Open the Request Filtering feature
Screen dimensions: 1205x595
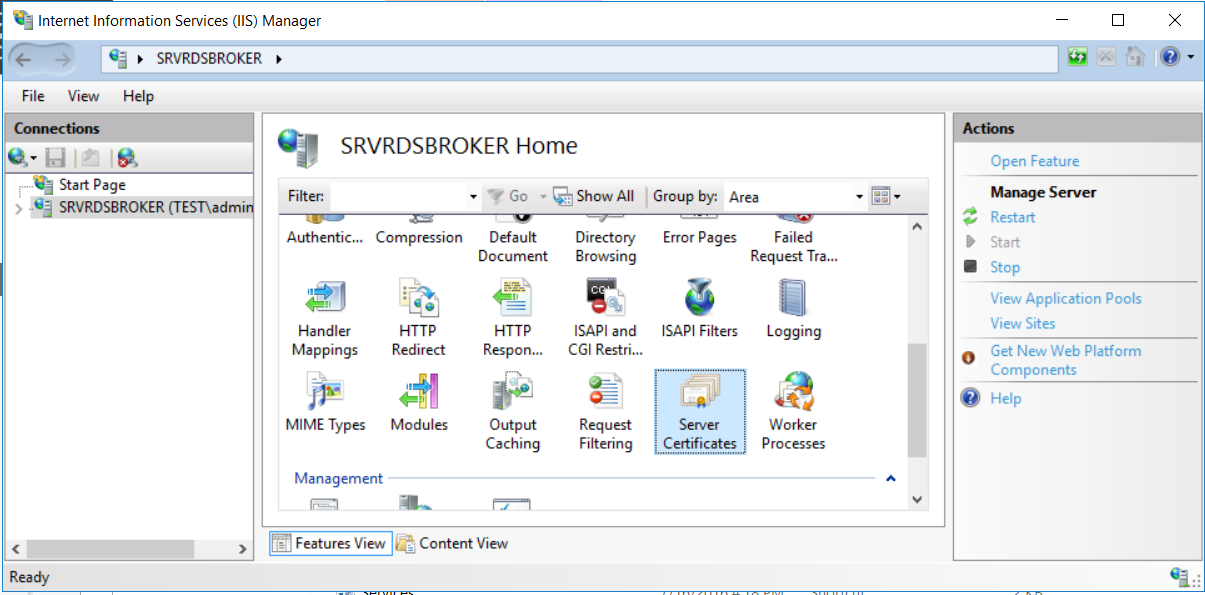605,411
